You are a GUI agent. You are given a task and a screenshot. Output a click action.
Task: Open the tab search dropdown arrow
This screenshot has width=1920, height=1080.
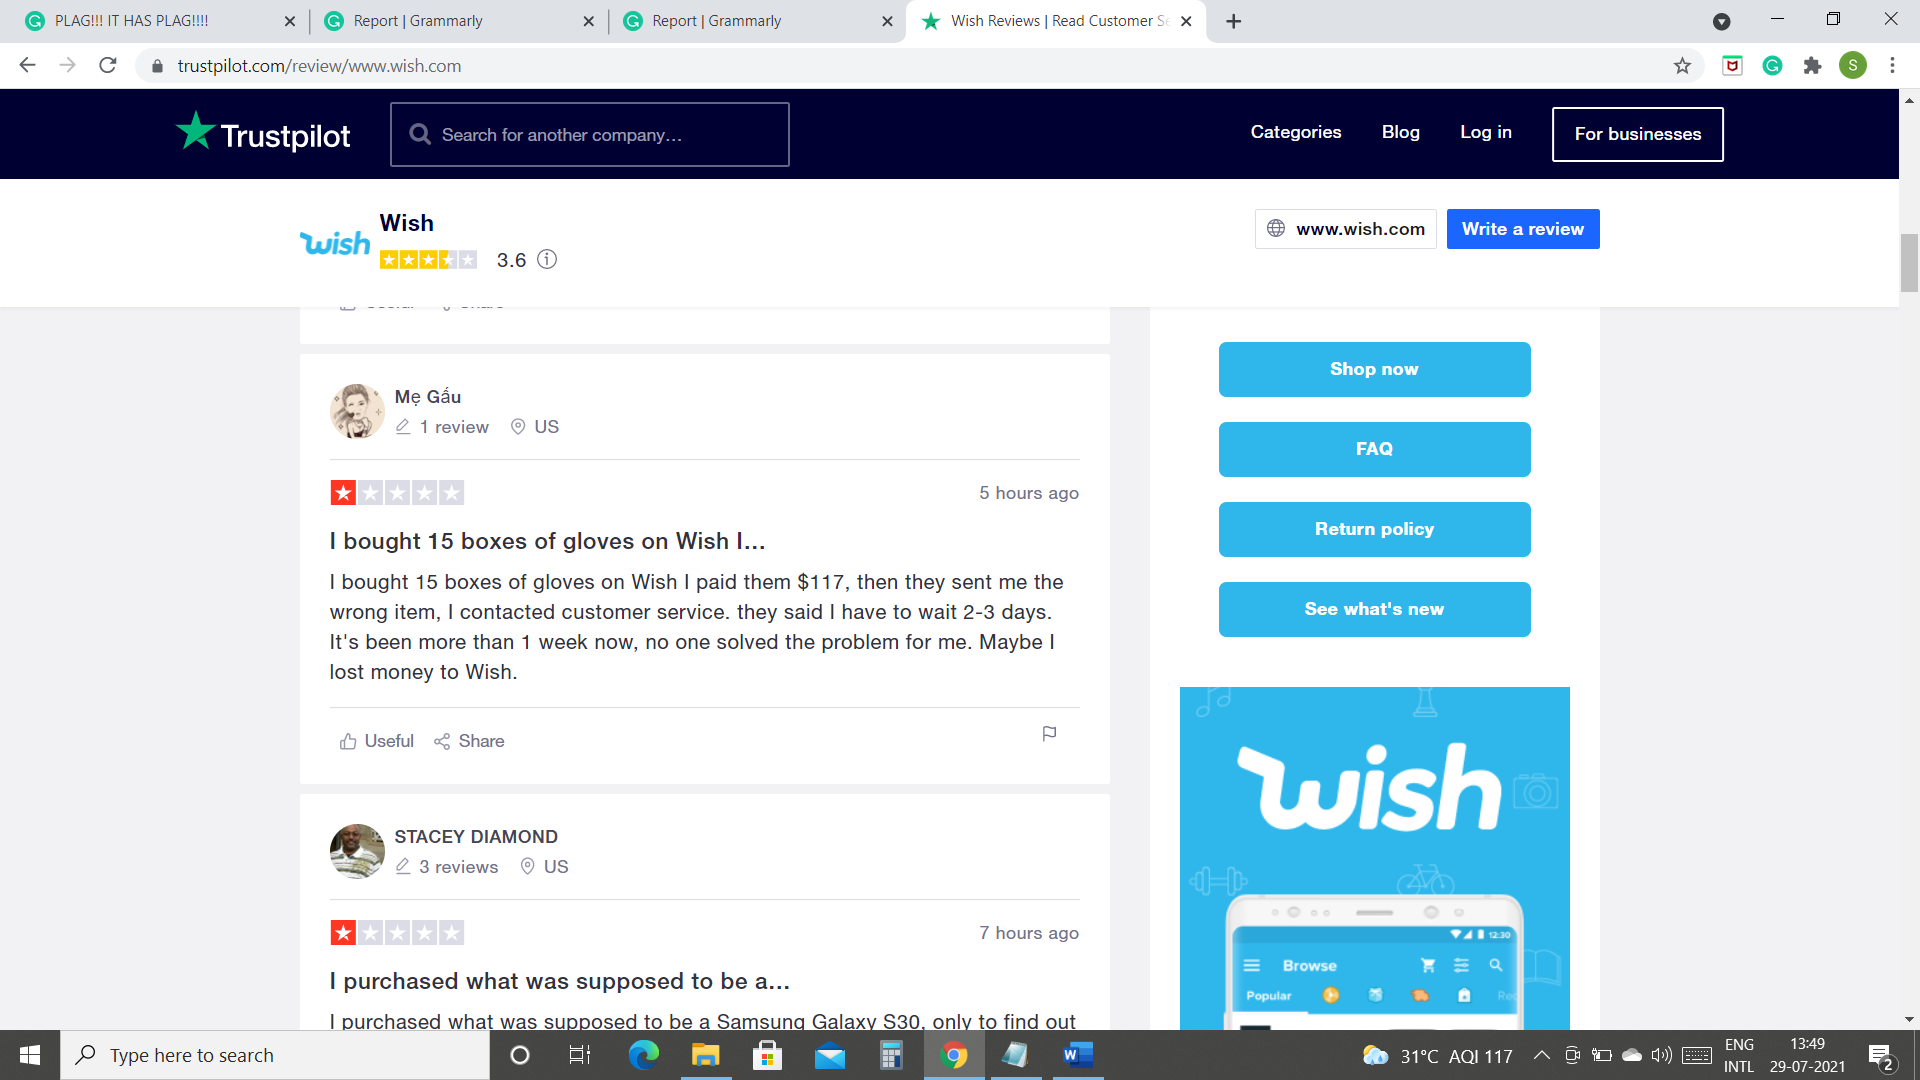(x=1721, y=21)
